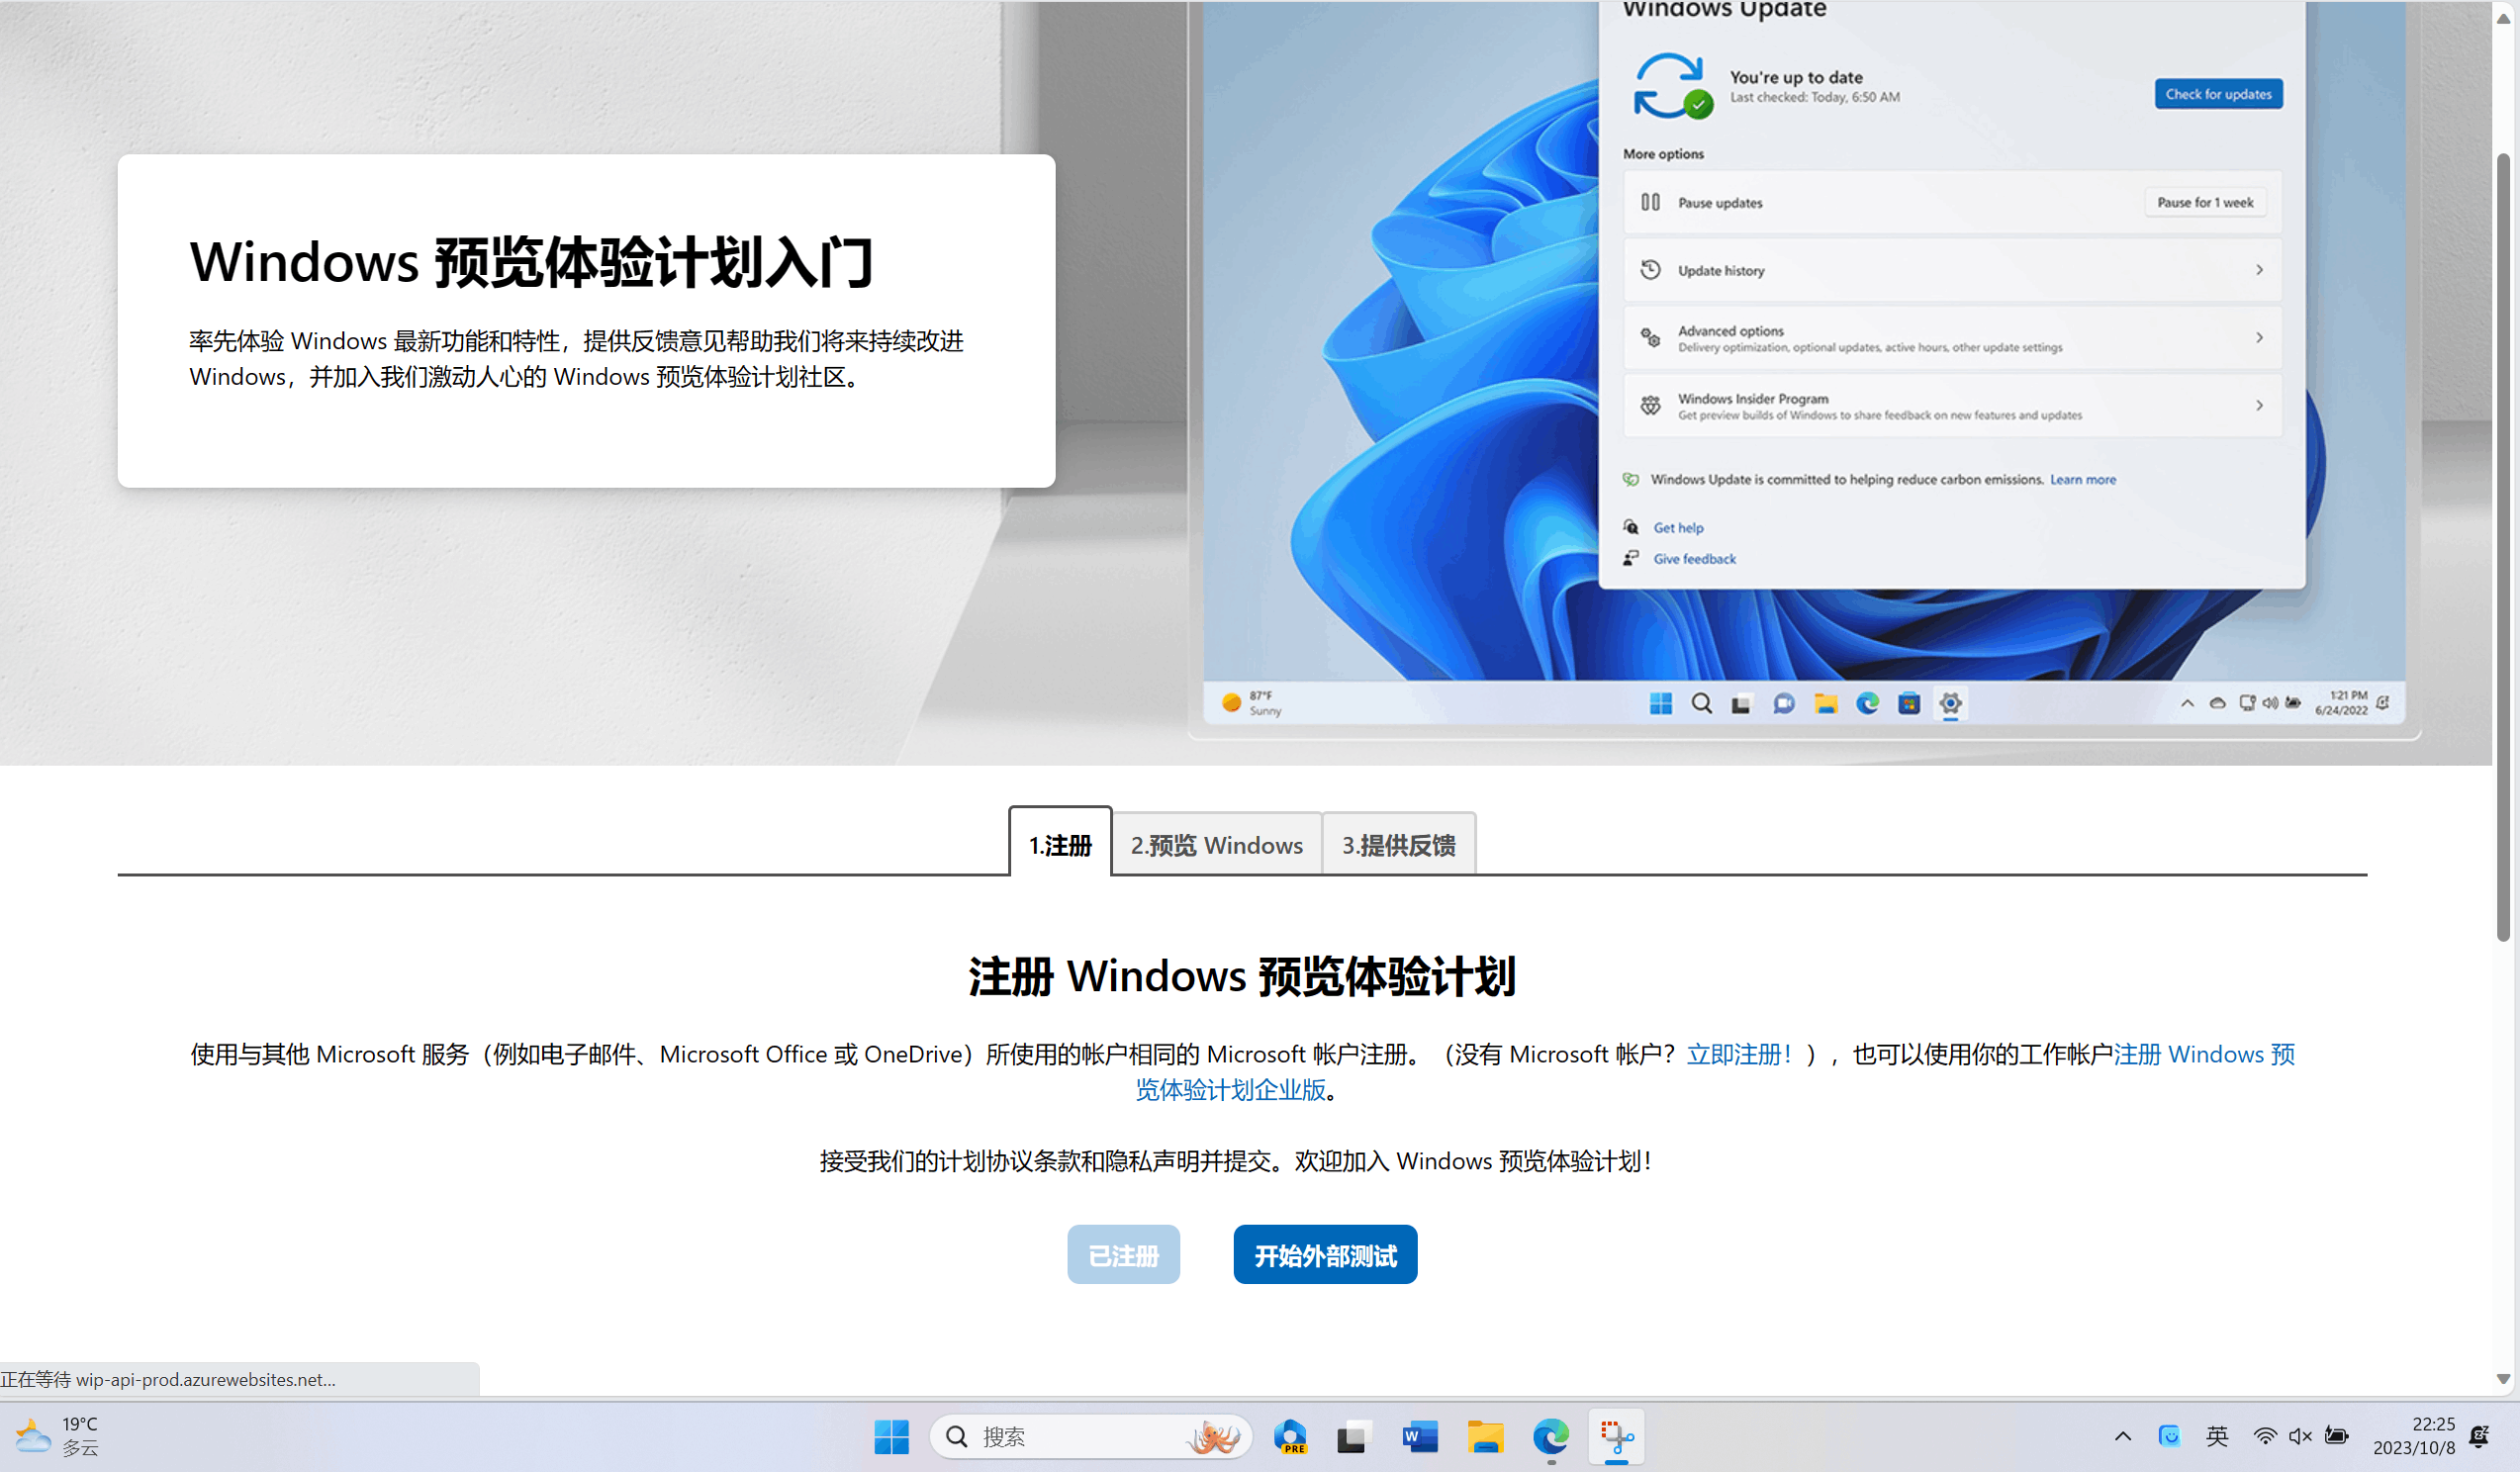The height and width of the screenshot is (1472, 2520).
Task: Open weather widget showing 19°C
Action: pos(58,1437)
